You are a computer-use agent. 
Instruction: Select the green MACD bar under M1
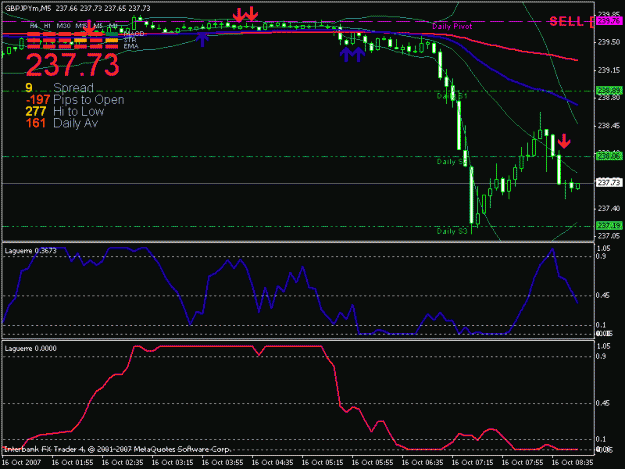point(112,34)
